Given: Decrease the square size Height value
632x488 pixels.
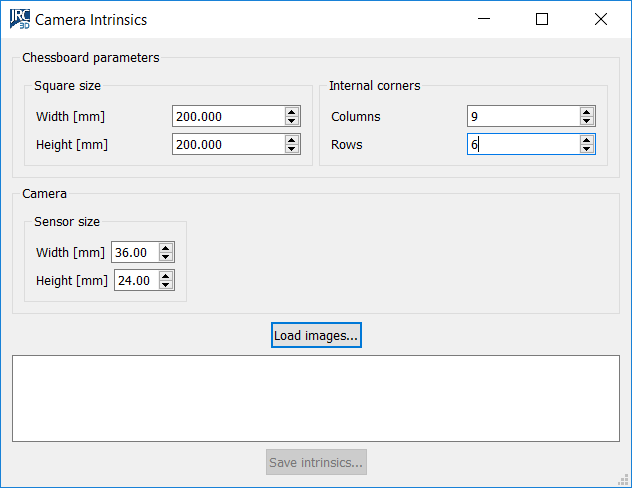Looking at the screenshot, I should click(x=292, y=149).
